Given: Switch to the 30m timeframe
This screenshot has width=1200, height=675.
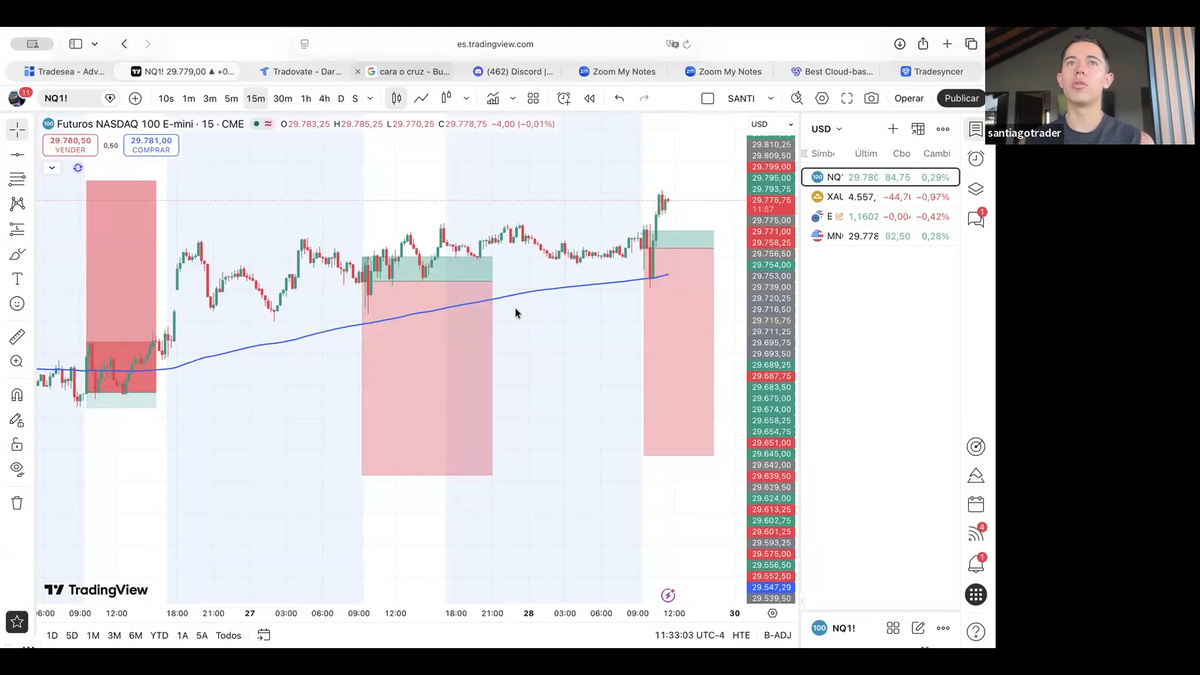Looking at the screenshot, I should tap(283, 98).
